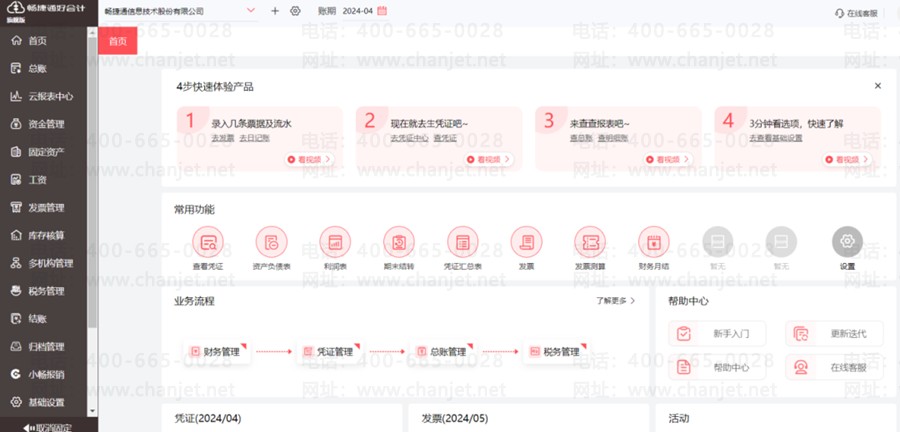Follow the 查明细账 link
900x432 pixels.
click(x=612, y=138)
